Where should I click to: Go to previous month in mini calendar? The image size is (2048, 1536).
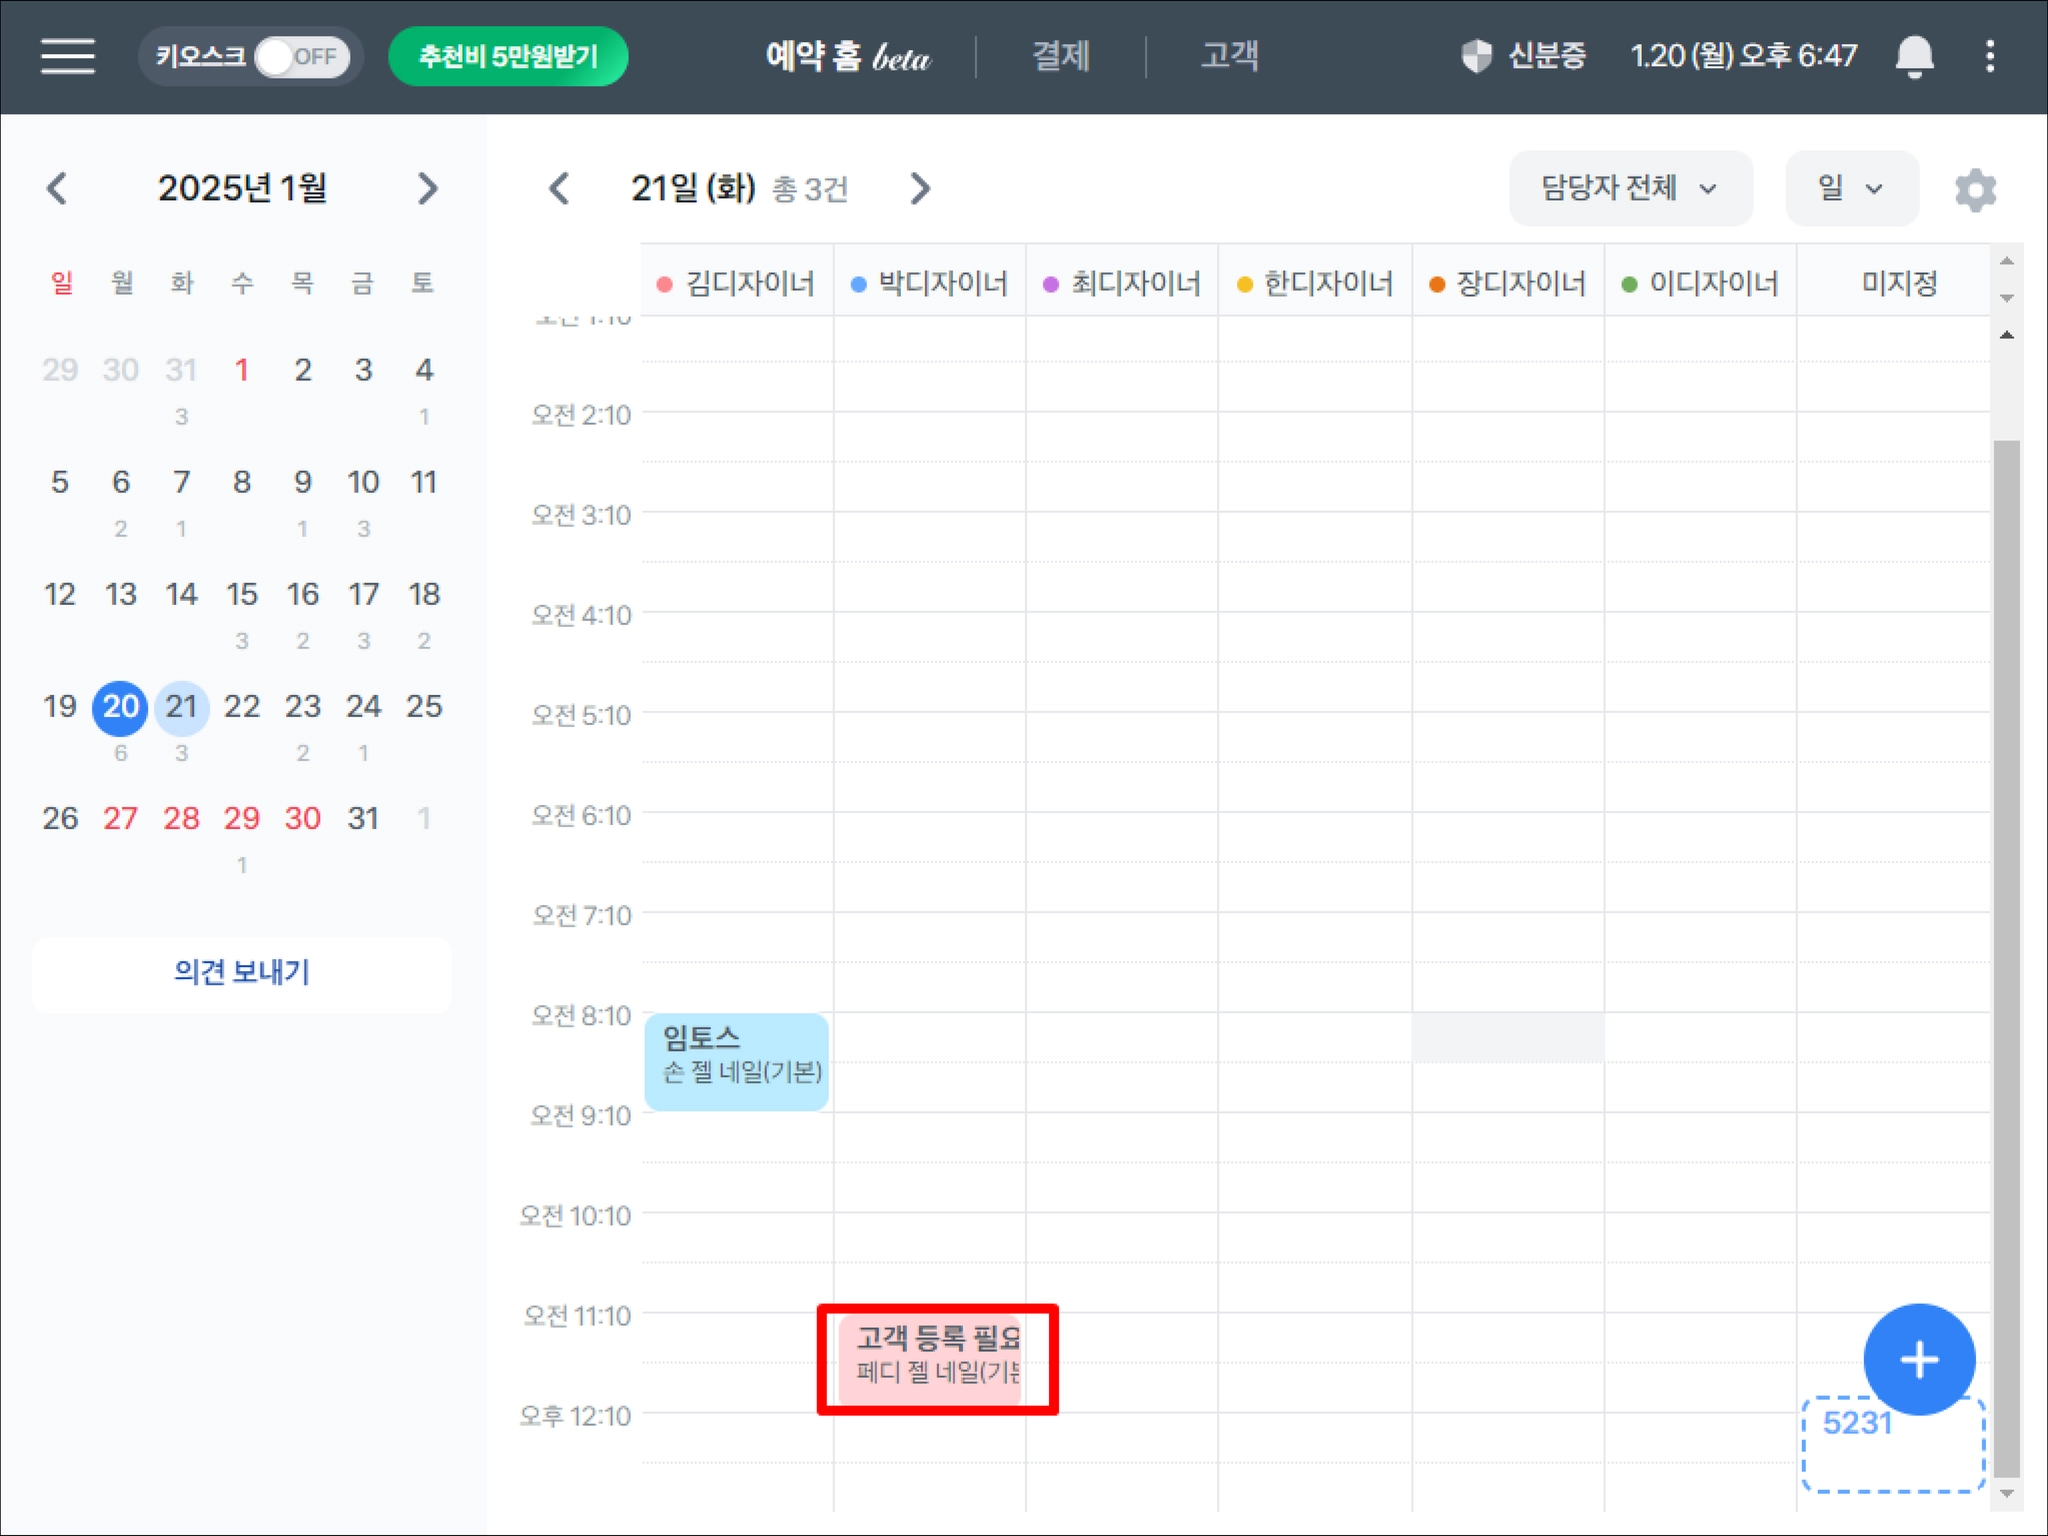click(x=58, y=188)
